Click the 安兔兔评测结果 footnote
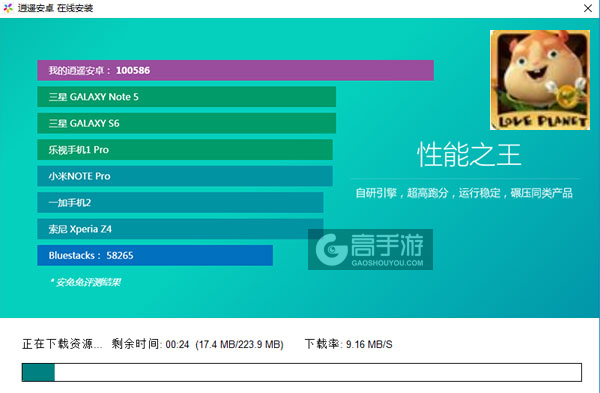Viewport: 600px width, 393px height. click(x=85, y=282)
